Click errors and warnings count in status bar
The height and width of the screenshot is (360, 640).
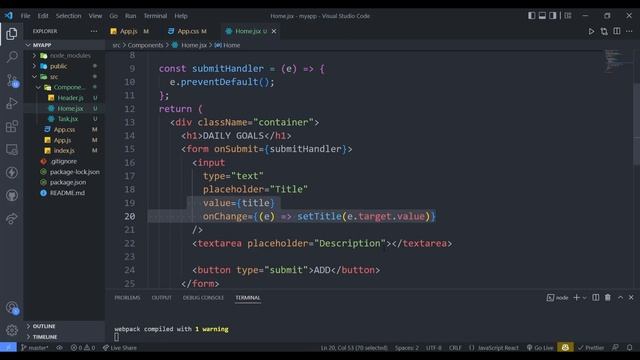(x=83, y=348)
